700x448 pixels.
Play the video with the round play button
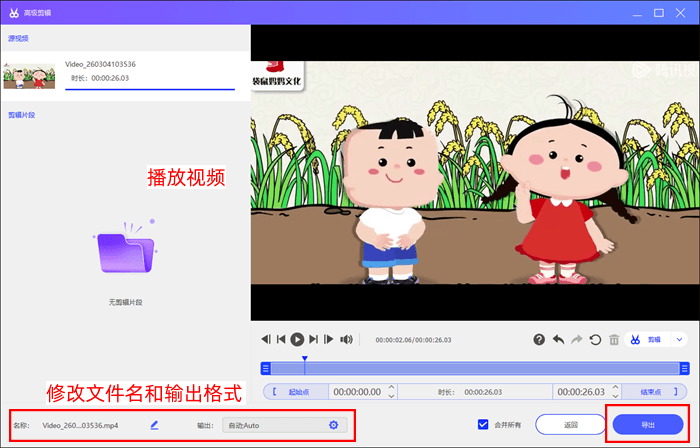pyautogui.click(x=297, y=340)
